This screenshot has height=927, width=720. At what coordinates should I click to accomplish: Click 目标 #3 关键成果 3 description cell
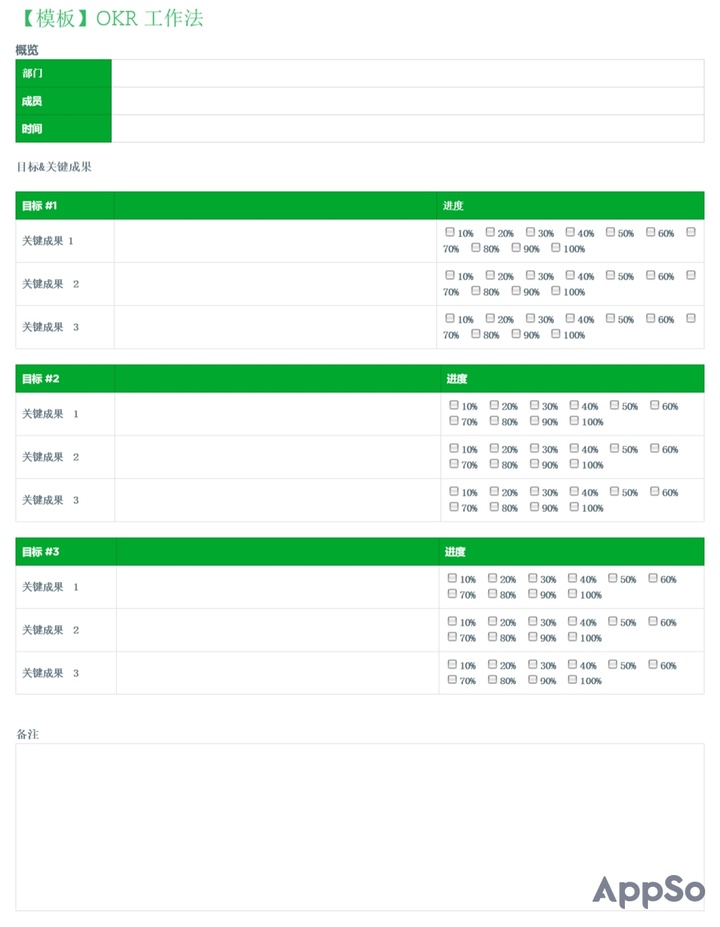coord(277,673)
